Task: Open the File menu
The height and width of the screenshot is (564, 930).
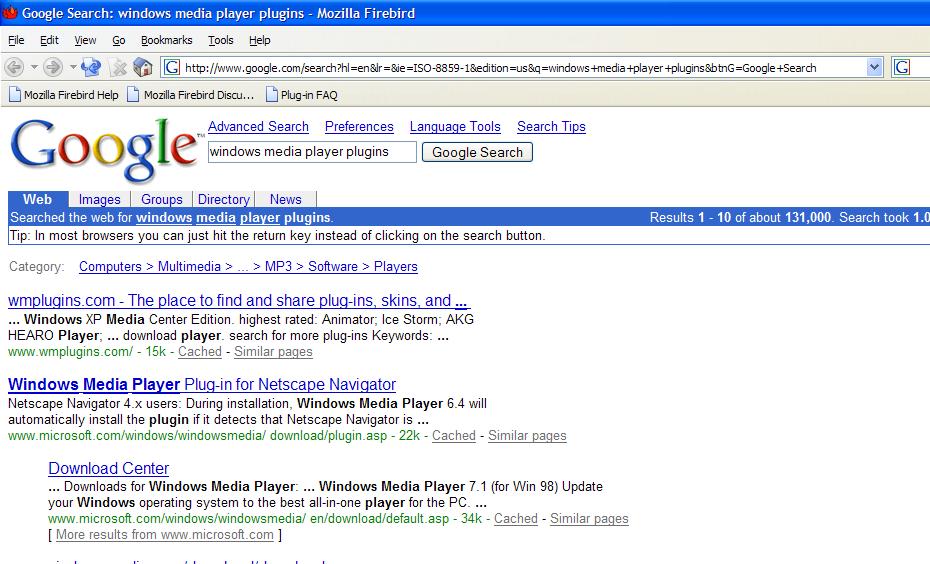Action: coord(16,40)
